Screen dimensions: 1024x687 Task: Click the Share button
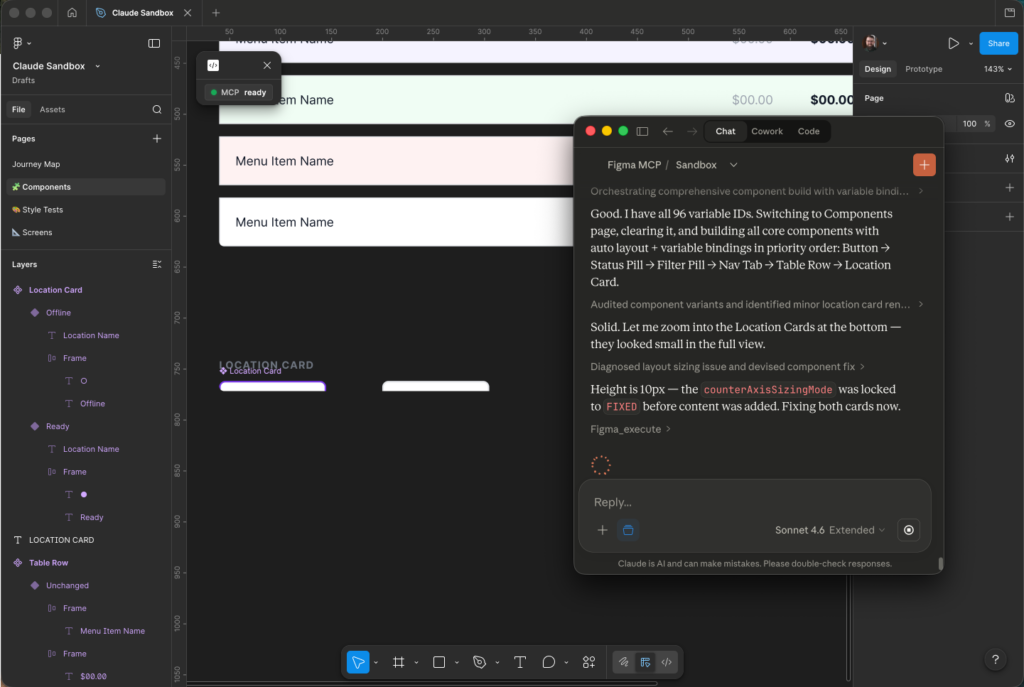(x=998, y=43)
